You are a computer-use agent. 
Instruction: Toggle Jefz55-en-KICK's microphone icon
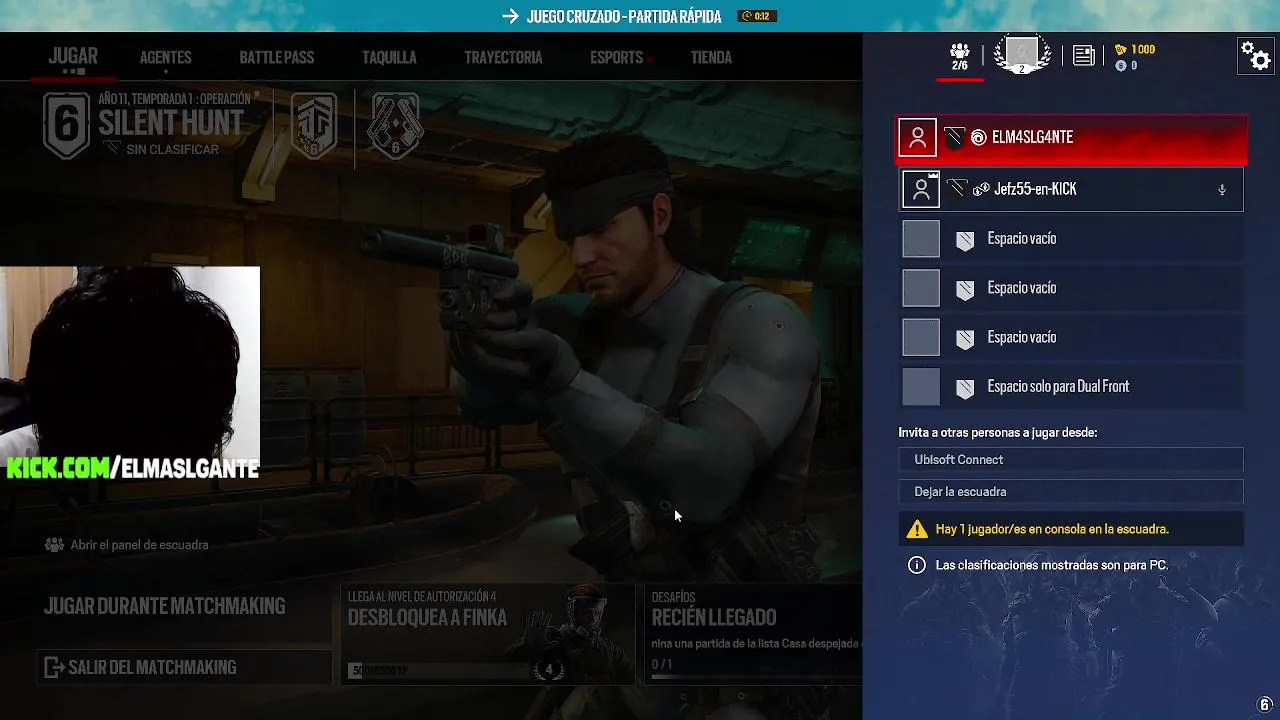pyautogui.click(x=1221, y=190)
